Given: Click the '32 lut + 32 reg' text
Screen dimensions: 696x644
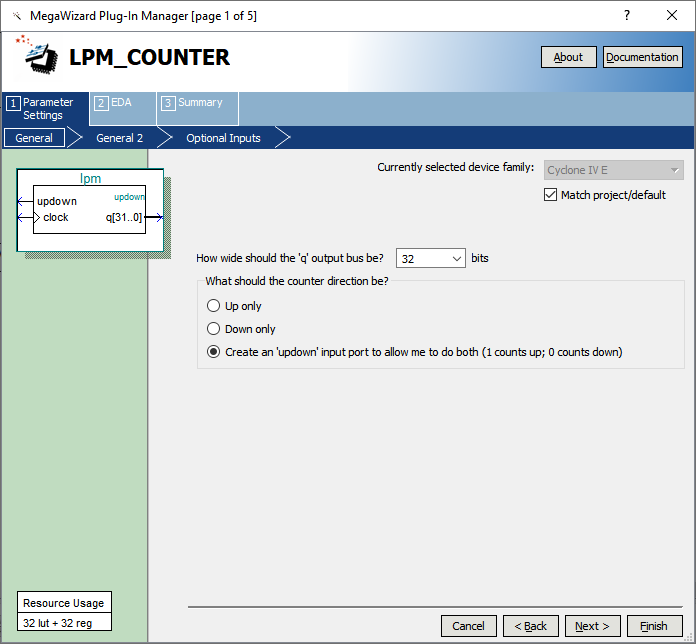Looking at the screenshot, I should [58, 623].
